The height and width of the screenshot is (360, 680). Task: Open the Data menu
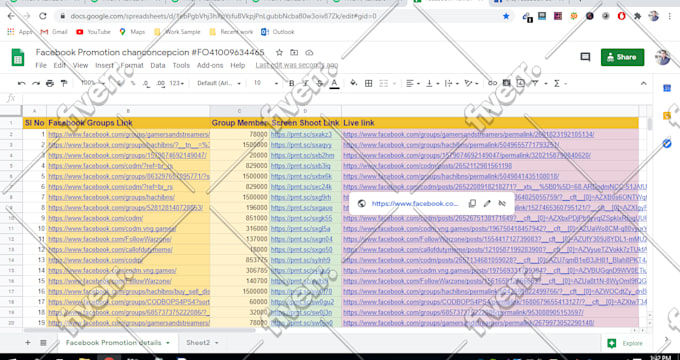tap(158, 65)
